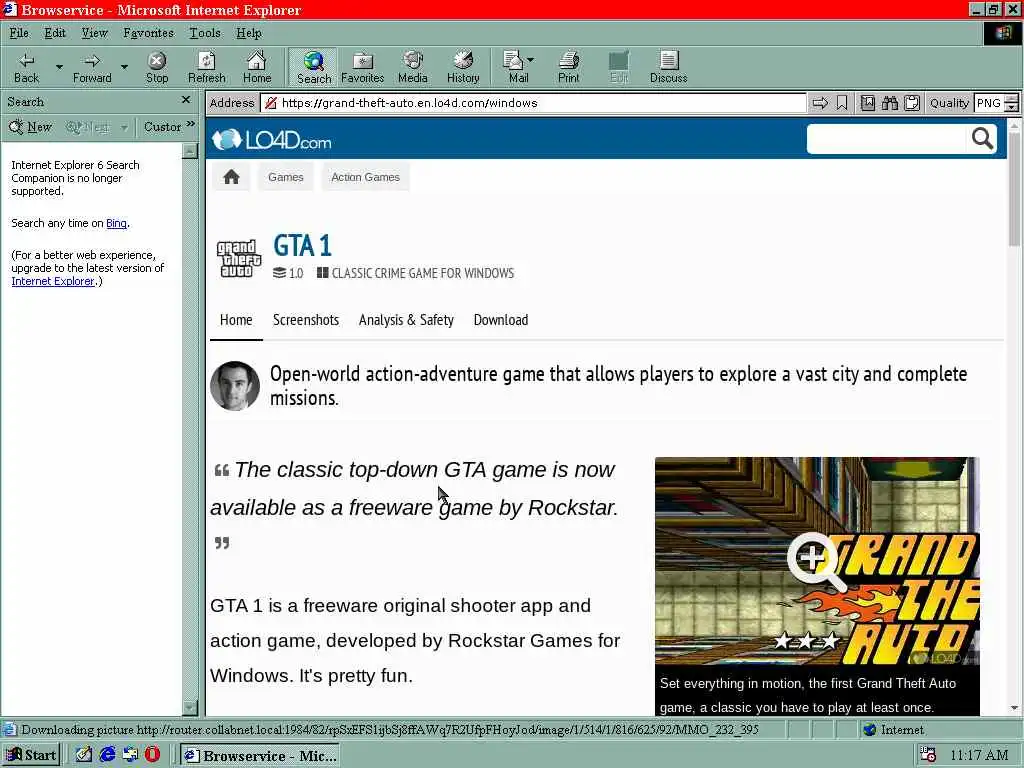Decrease Quality with the spinner down arrow
The image size is (1024, 768).
click(x=1012, y=107)
